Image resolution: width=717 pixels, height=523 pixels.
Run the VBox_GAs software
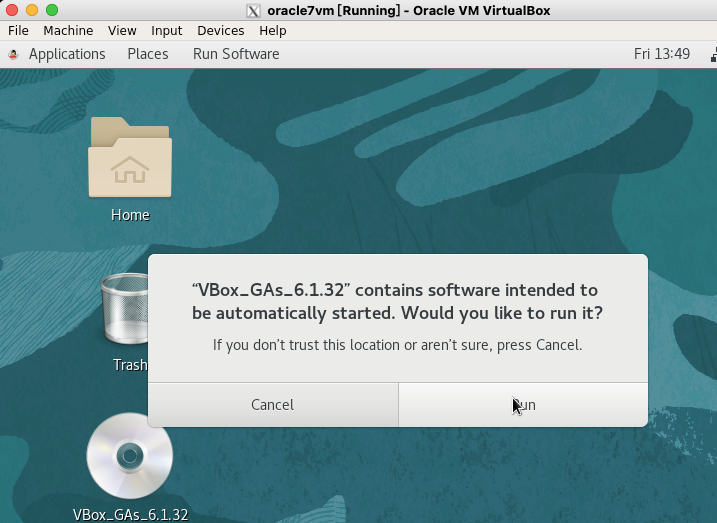[x=523, y=405]
